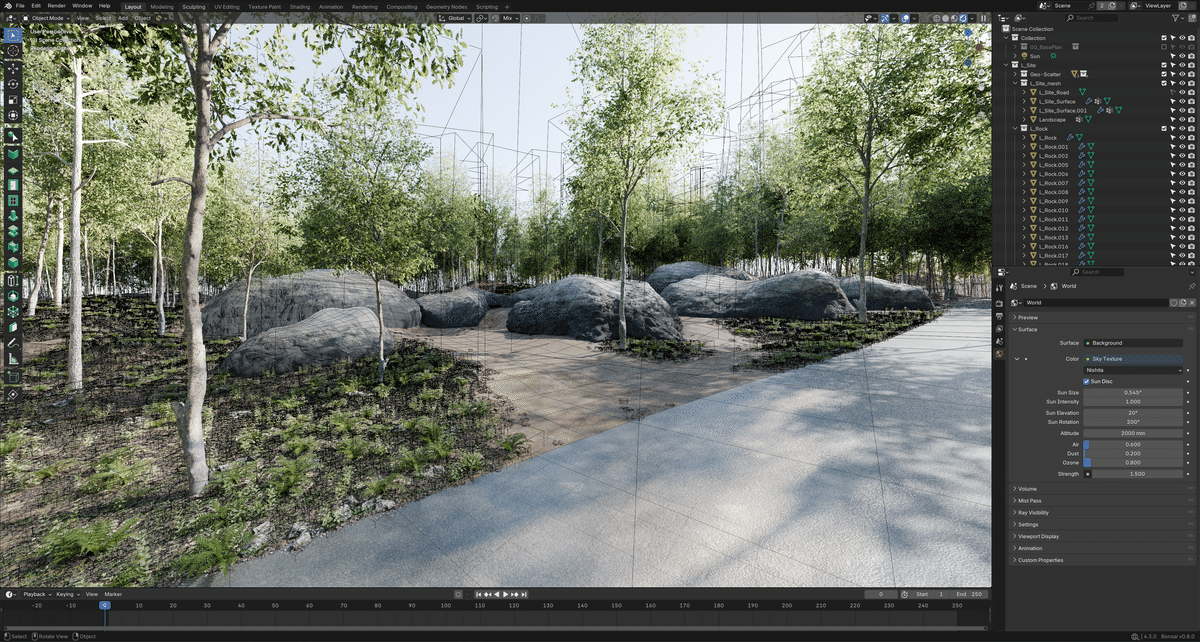Open the Outliner filter options icon
The image size is (1200, 642).
[x=1176, y=17]
